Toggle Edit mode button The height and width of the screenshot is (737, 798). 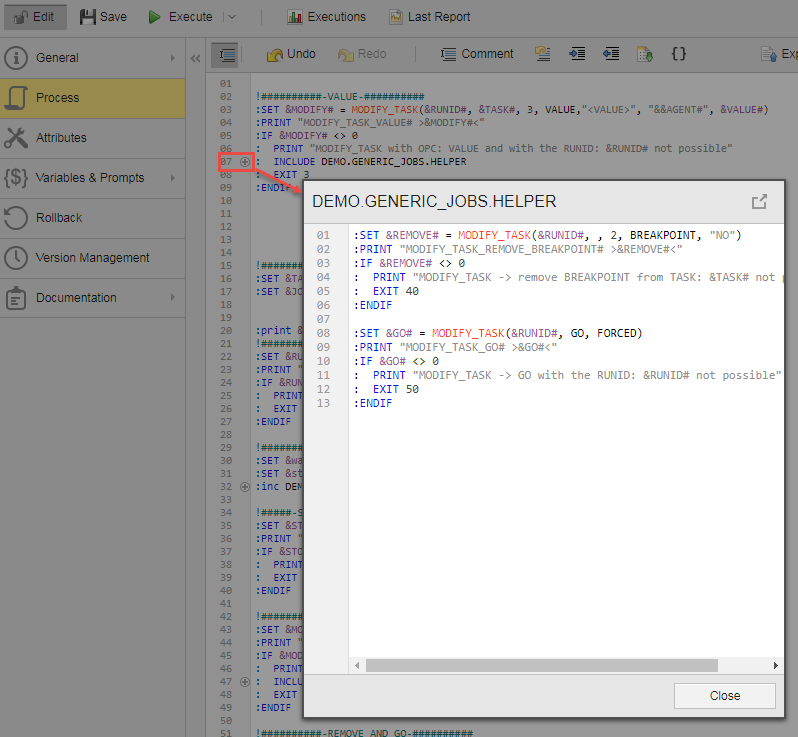click(35, 17)
